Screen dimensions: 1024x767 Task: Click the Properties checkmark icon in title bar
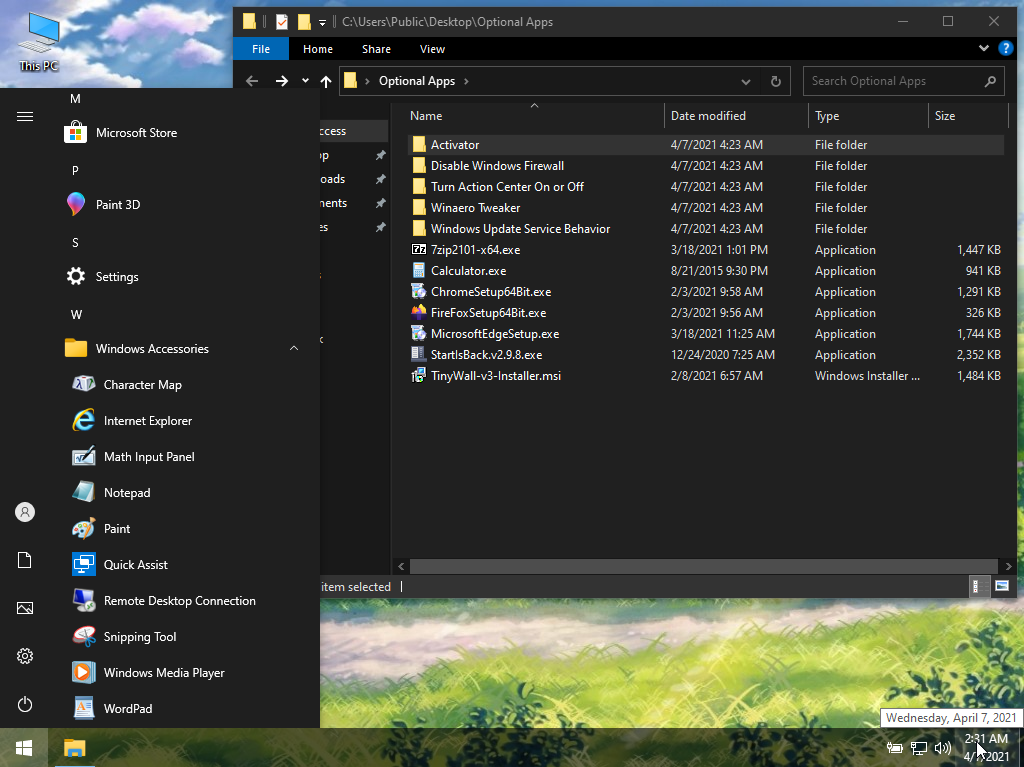(281, 22)
